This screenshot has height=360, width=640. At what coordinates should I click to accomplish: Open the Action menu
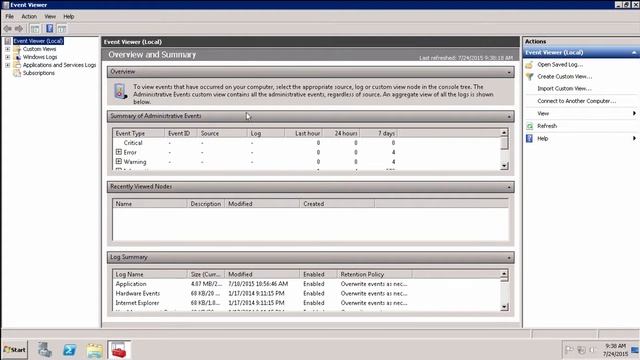point(29,16)
